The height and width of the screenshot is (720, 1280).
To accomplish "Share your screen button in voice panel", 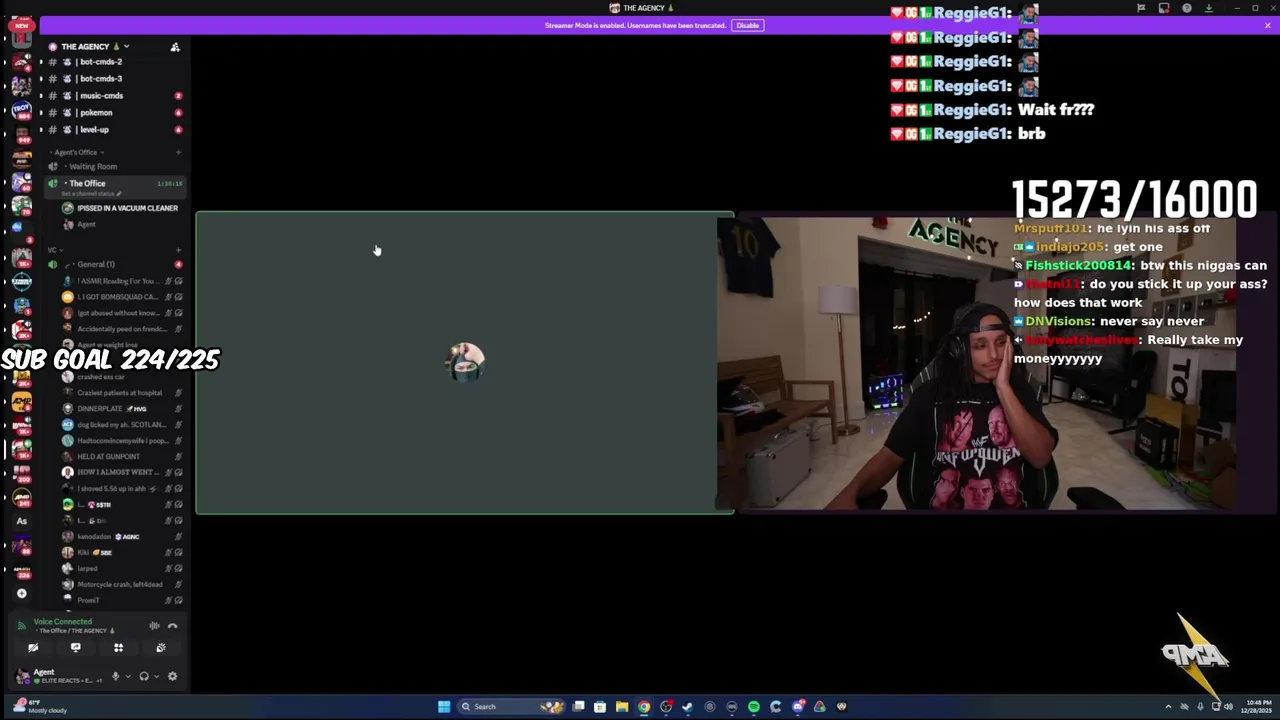I will coord(75,648).
